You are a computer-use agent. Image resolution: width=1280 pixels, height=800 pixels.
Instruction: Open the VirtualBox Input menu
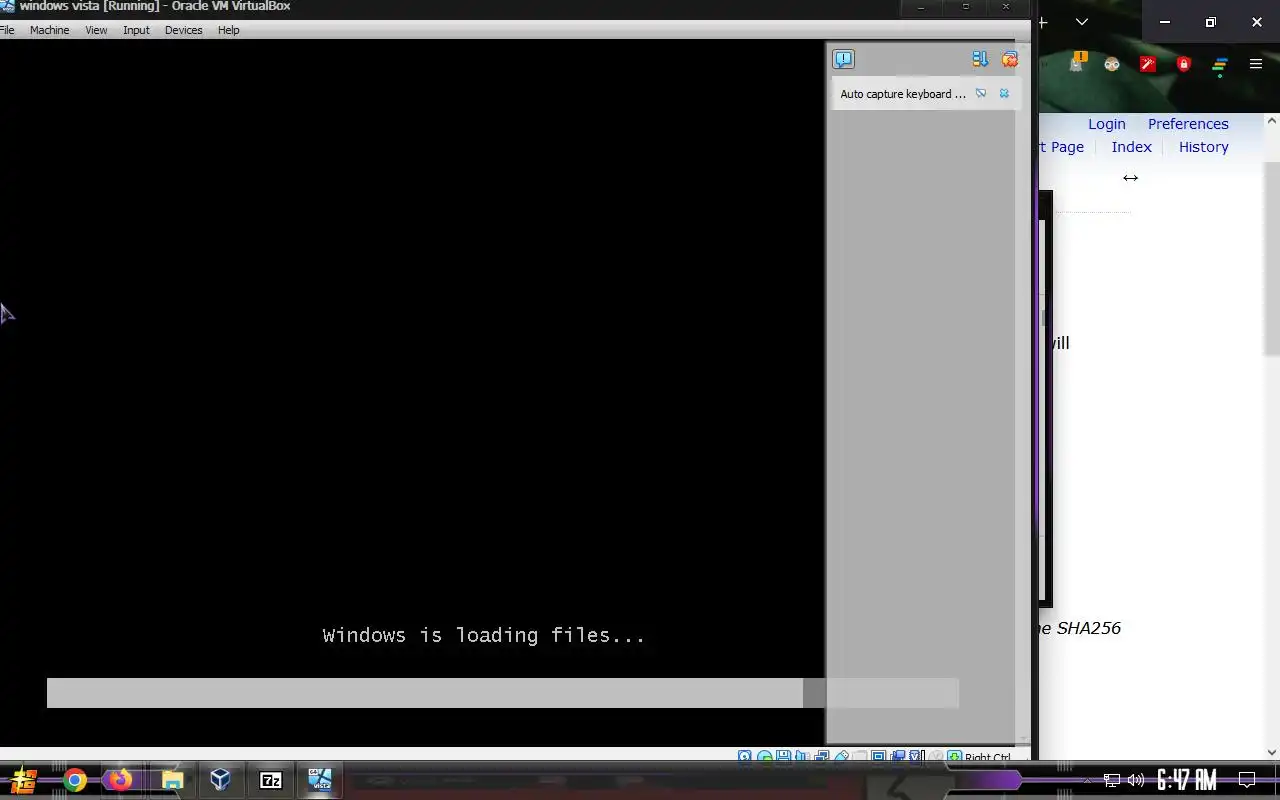pyautogui.click(x=136, y=30)
